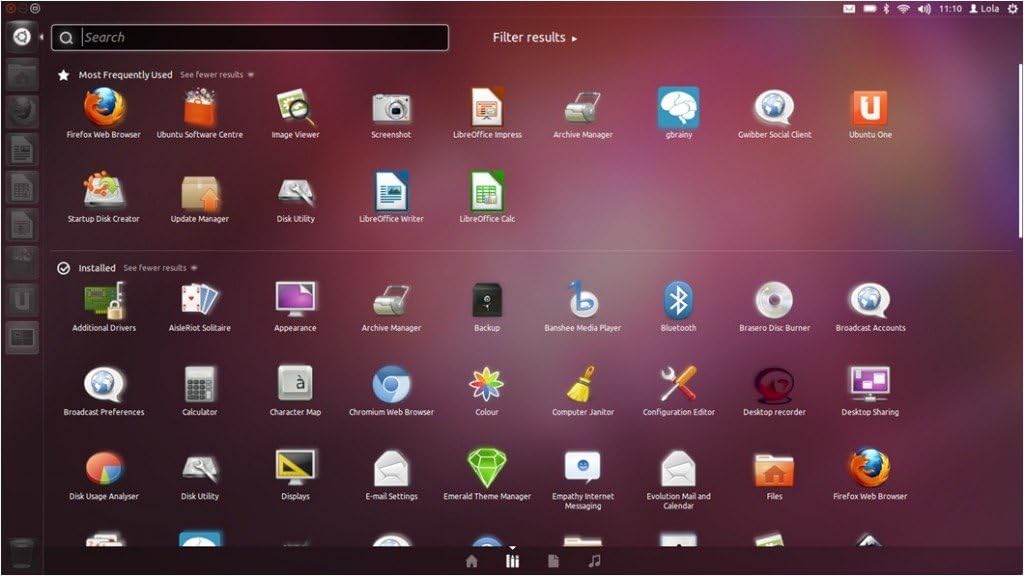1024x576 pixels.
Task: Open Firefox Web Browser in Most Frequently Used
Action: [104, 108]
